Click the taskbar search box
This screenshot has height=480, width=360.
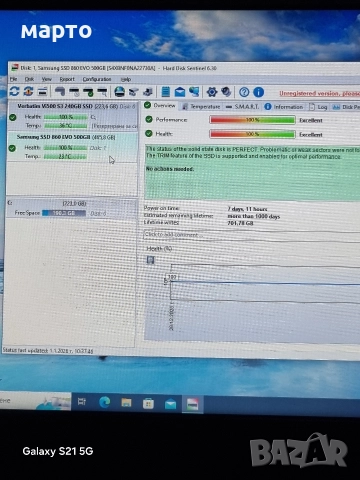click(x=35, y=401)
